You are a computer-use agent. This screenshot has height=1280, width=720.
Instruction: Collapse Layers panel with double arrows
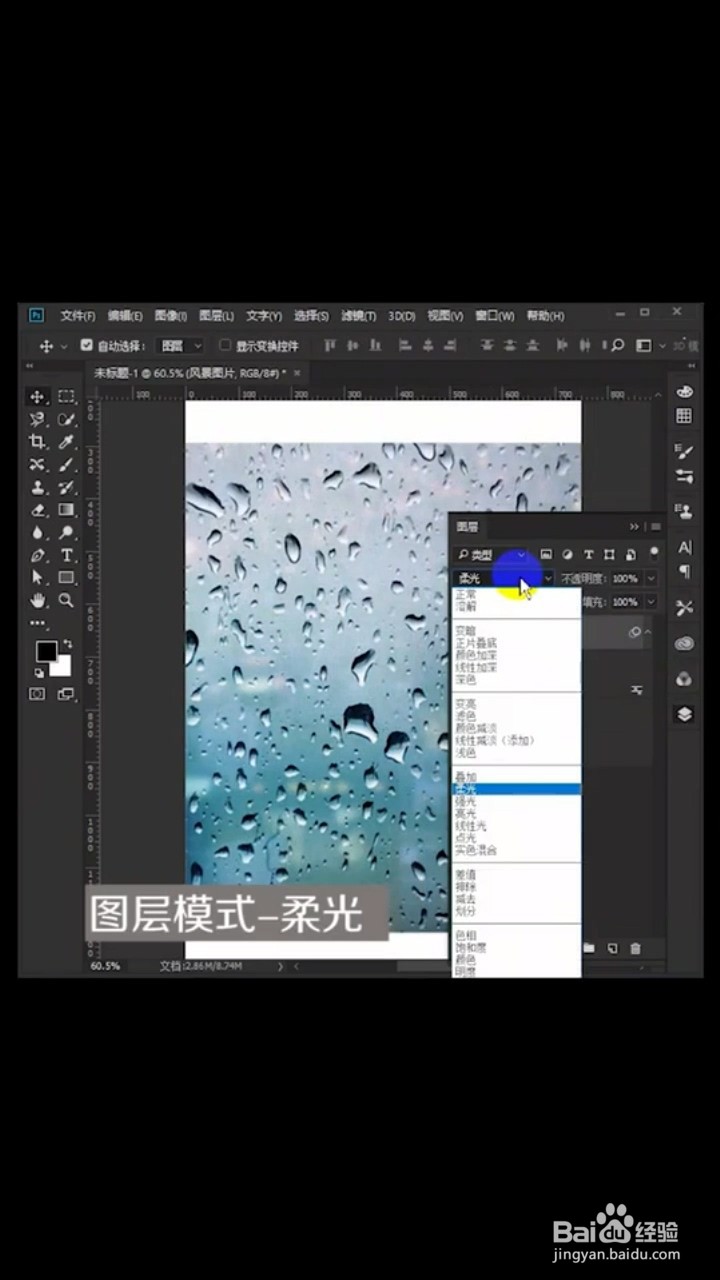pyautogui.click(x=634, y=526)
